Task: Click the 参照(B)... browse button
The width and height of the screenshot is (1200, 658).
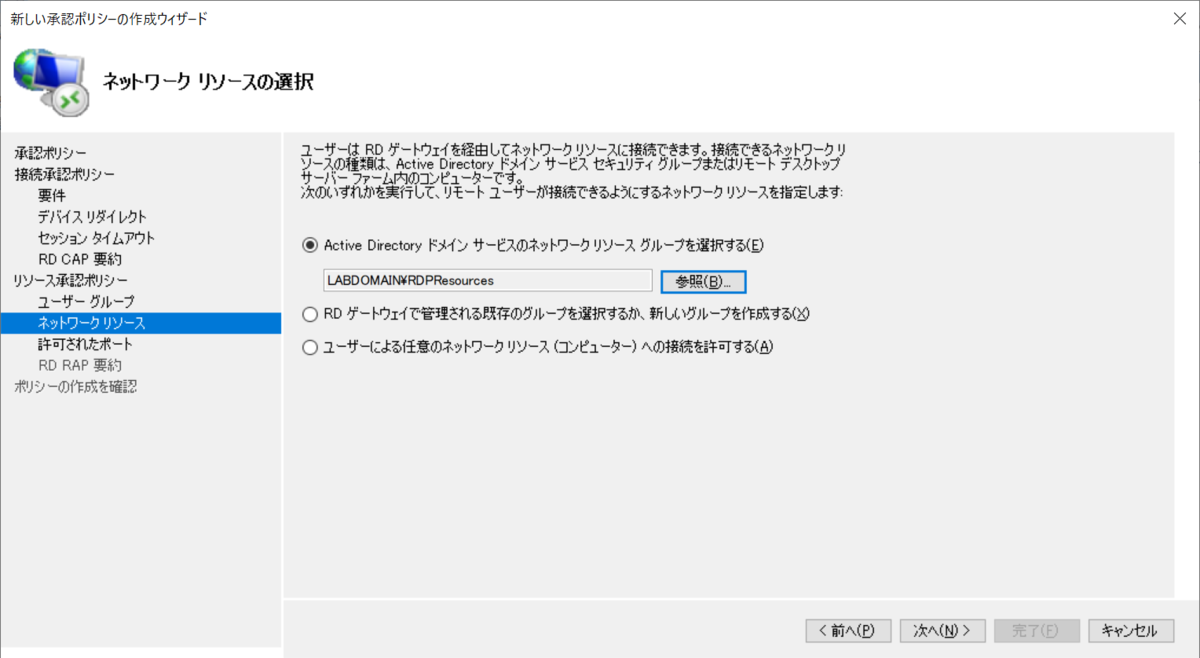Action: 704,281
